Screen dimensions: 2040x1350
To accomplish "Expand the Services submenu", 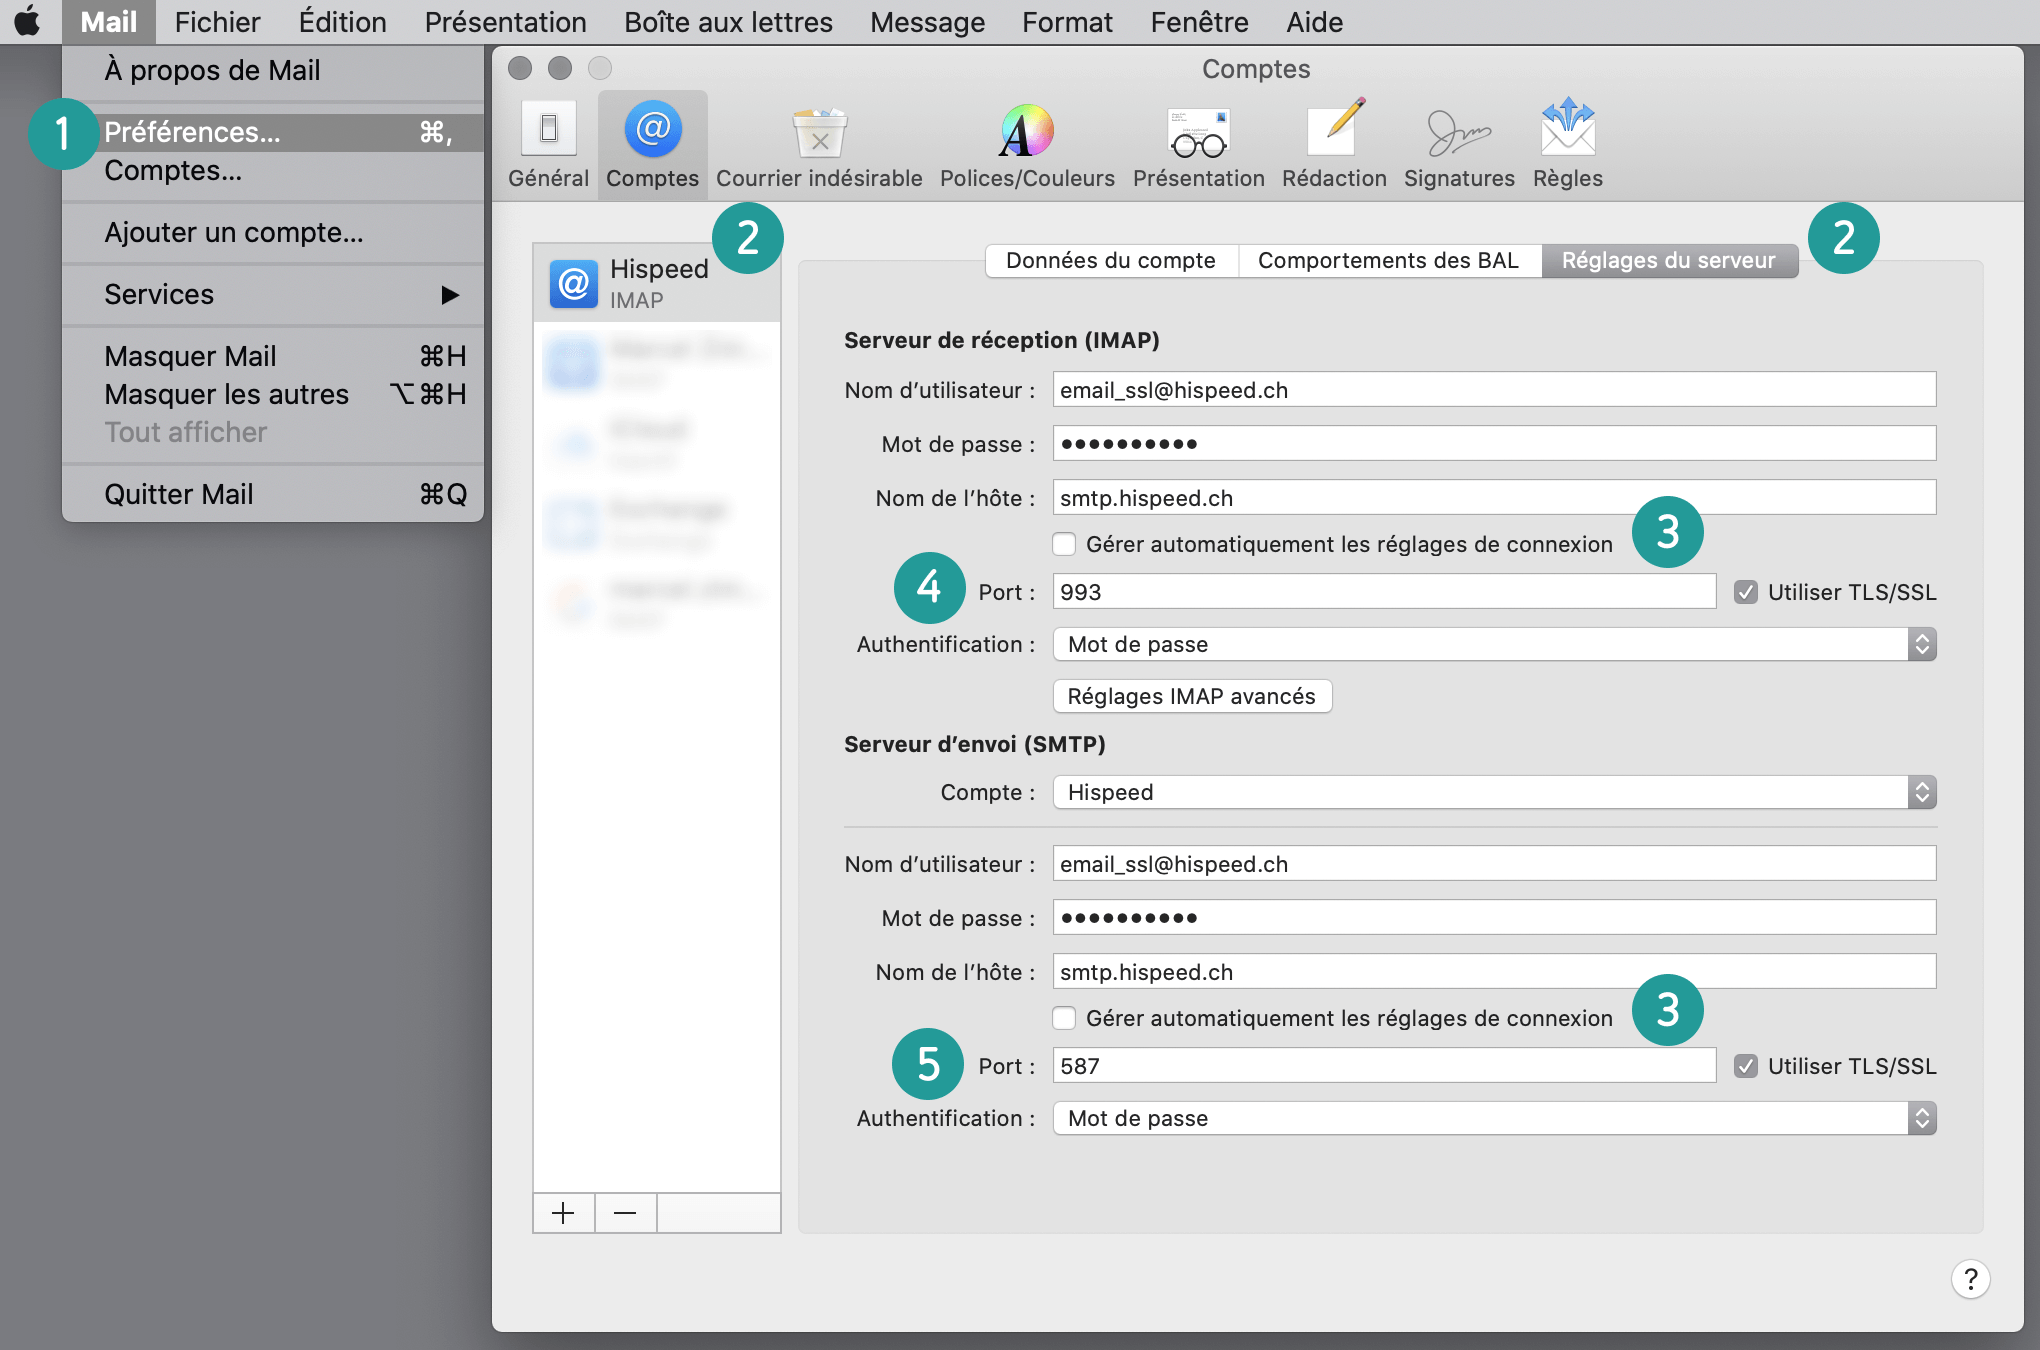I will [273, 294].
